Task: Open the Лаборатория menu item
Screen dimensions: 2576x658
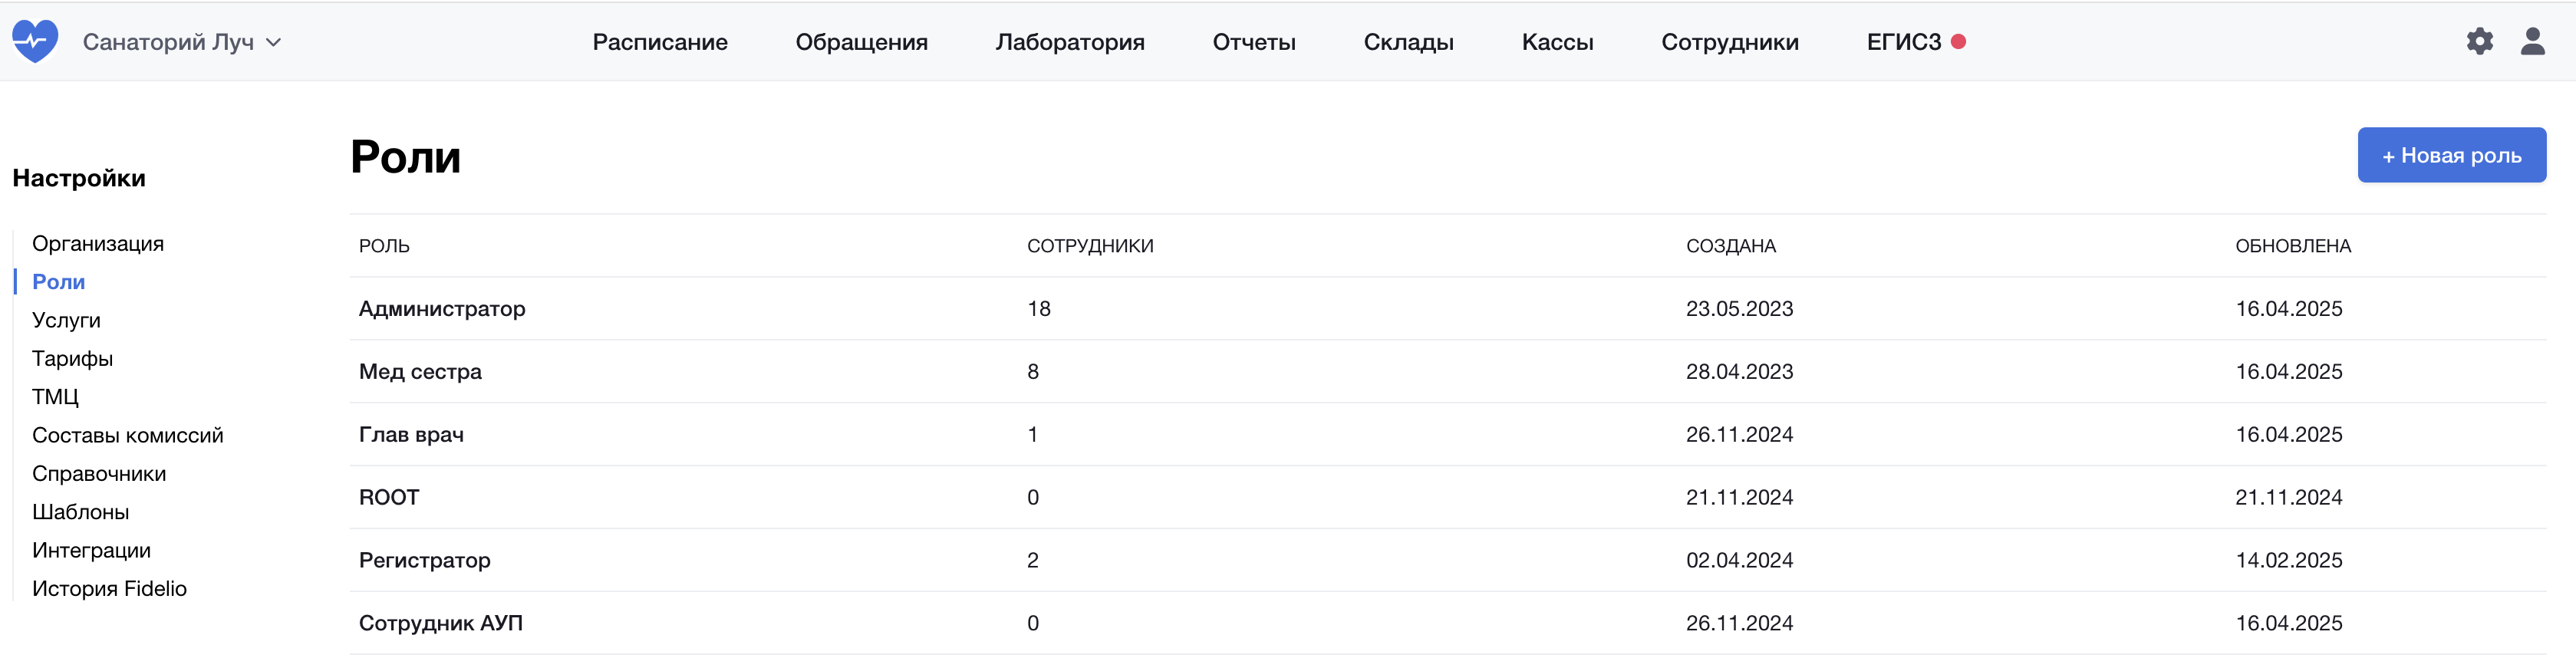Action: 1069,42
